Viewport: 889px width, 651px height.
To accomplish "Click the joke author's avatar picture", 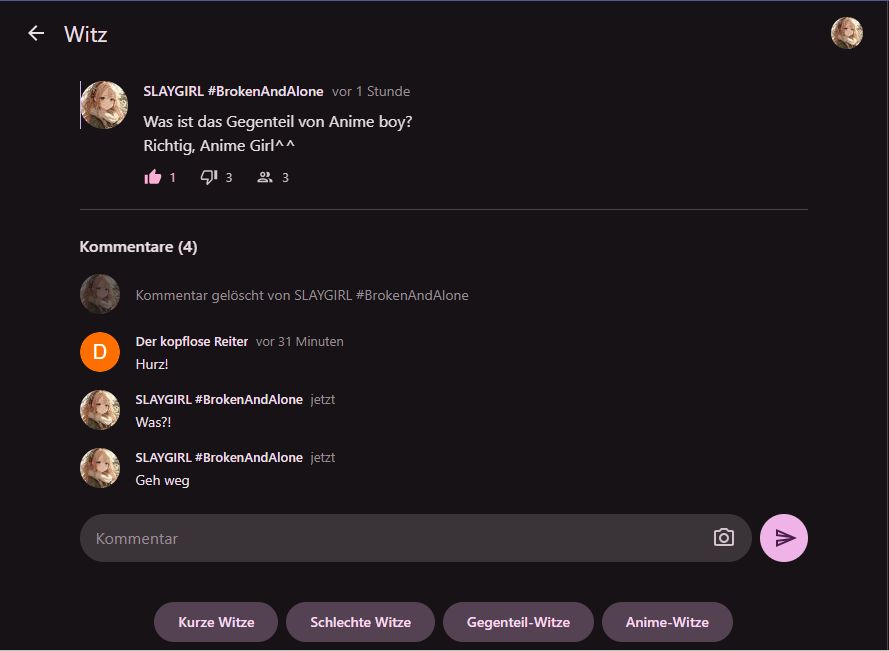I will 104,105.
